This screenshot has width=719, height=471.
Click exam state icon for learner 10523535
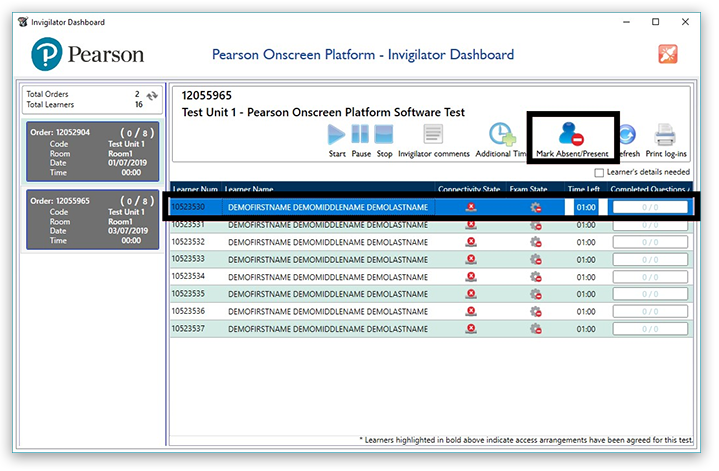[x=536, y=294]
